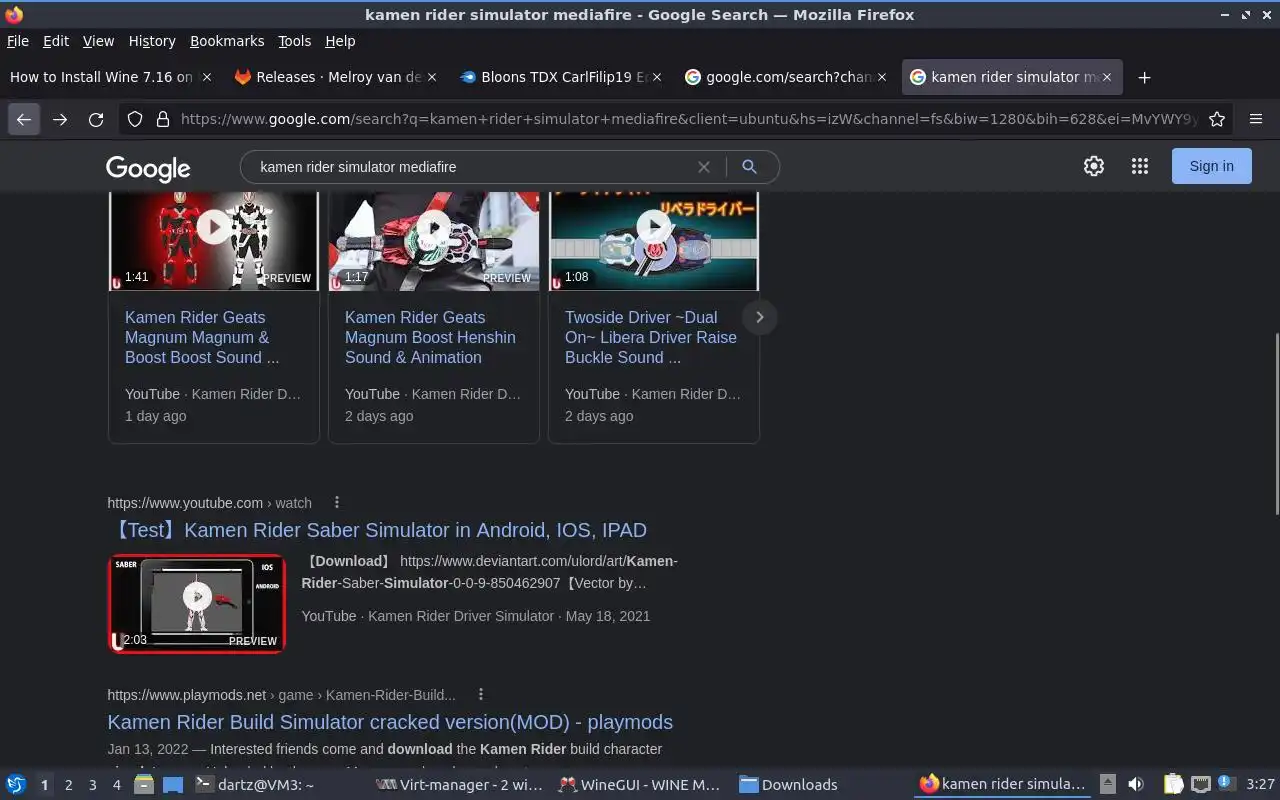
Task: Expand hidden tray icons arrow in taskbar
Action: (1107, 785)
